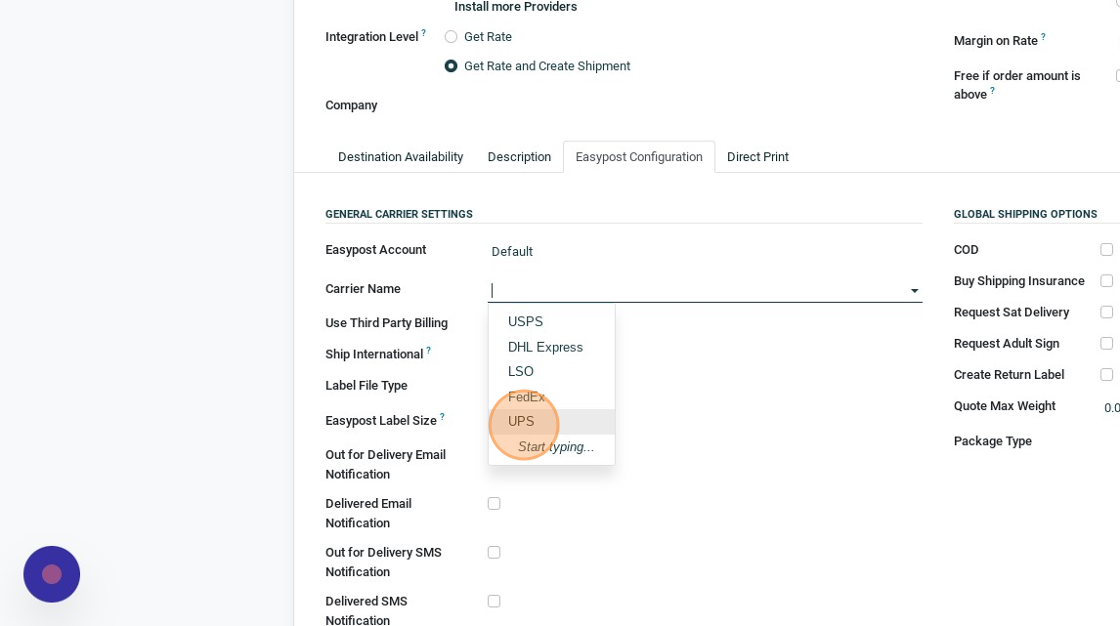Open the Direct Print tab

coord(757,157)
